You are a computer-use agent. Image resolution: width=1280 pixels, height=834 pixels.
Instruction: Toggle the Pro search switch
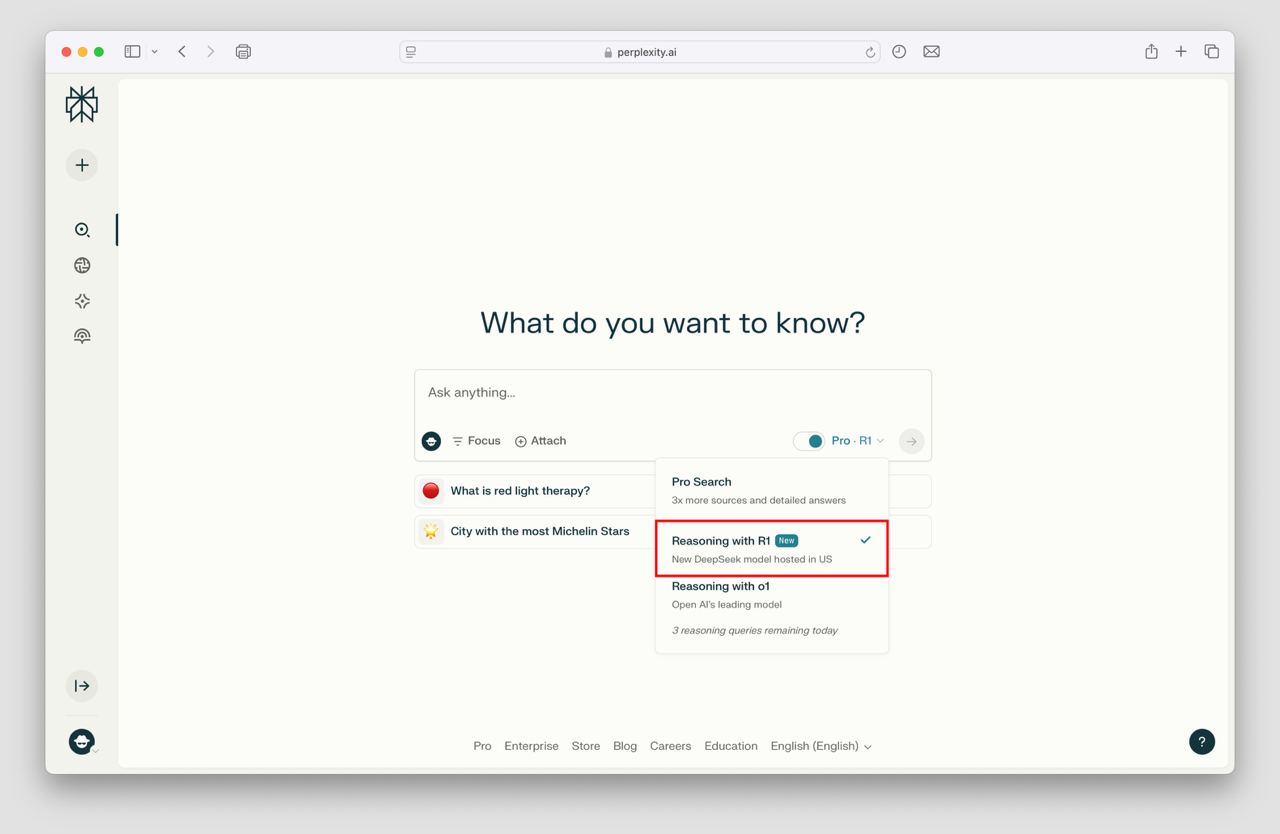[x=808, y=441]
